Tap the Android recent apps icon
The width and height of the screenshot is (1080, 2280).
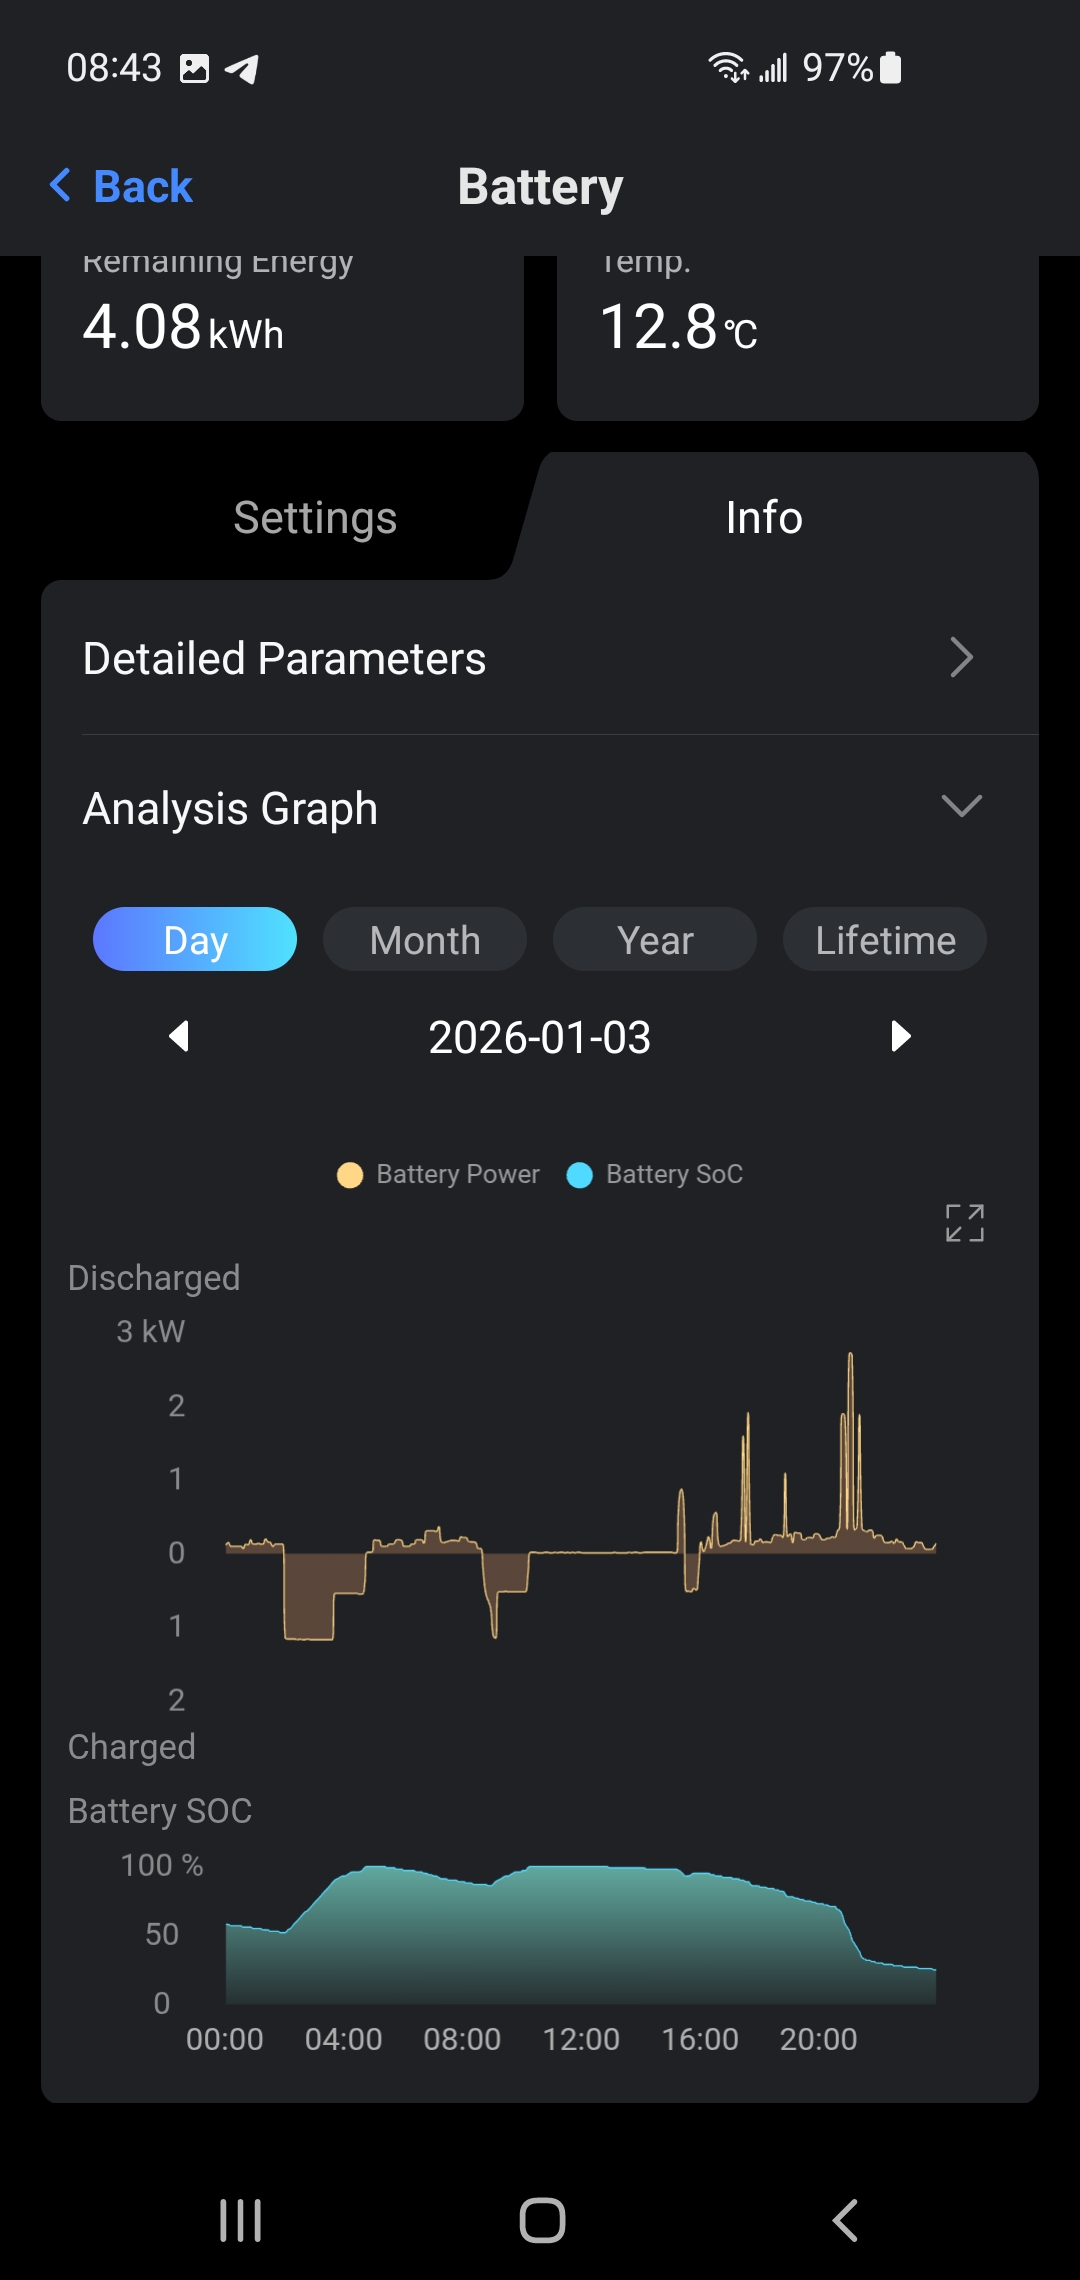[x=240, y=2220]
